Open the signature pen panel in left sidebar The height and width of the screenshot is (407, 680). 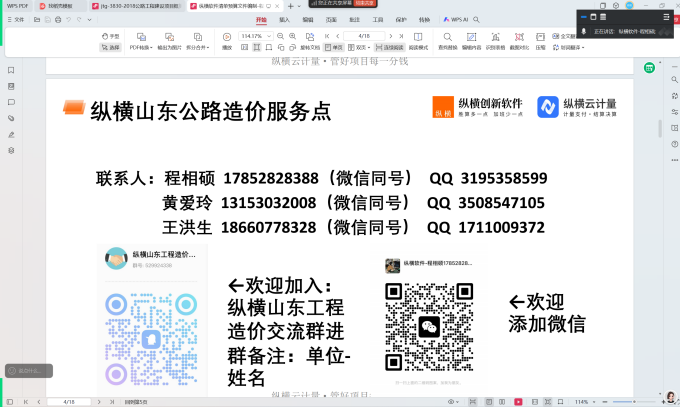pos(11,135)
